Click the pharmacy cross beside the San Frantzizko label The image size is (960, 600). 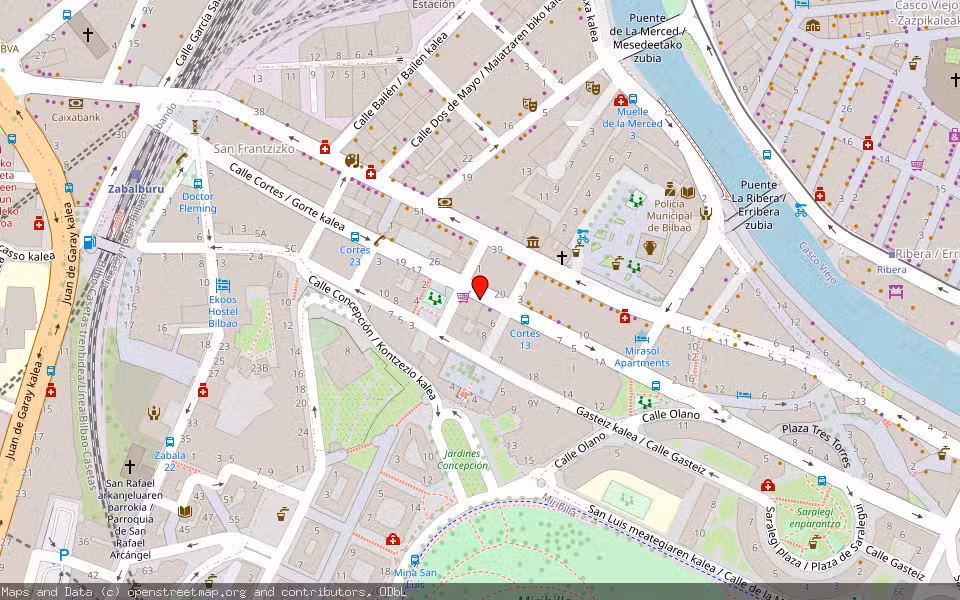(x=324, y=148)
